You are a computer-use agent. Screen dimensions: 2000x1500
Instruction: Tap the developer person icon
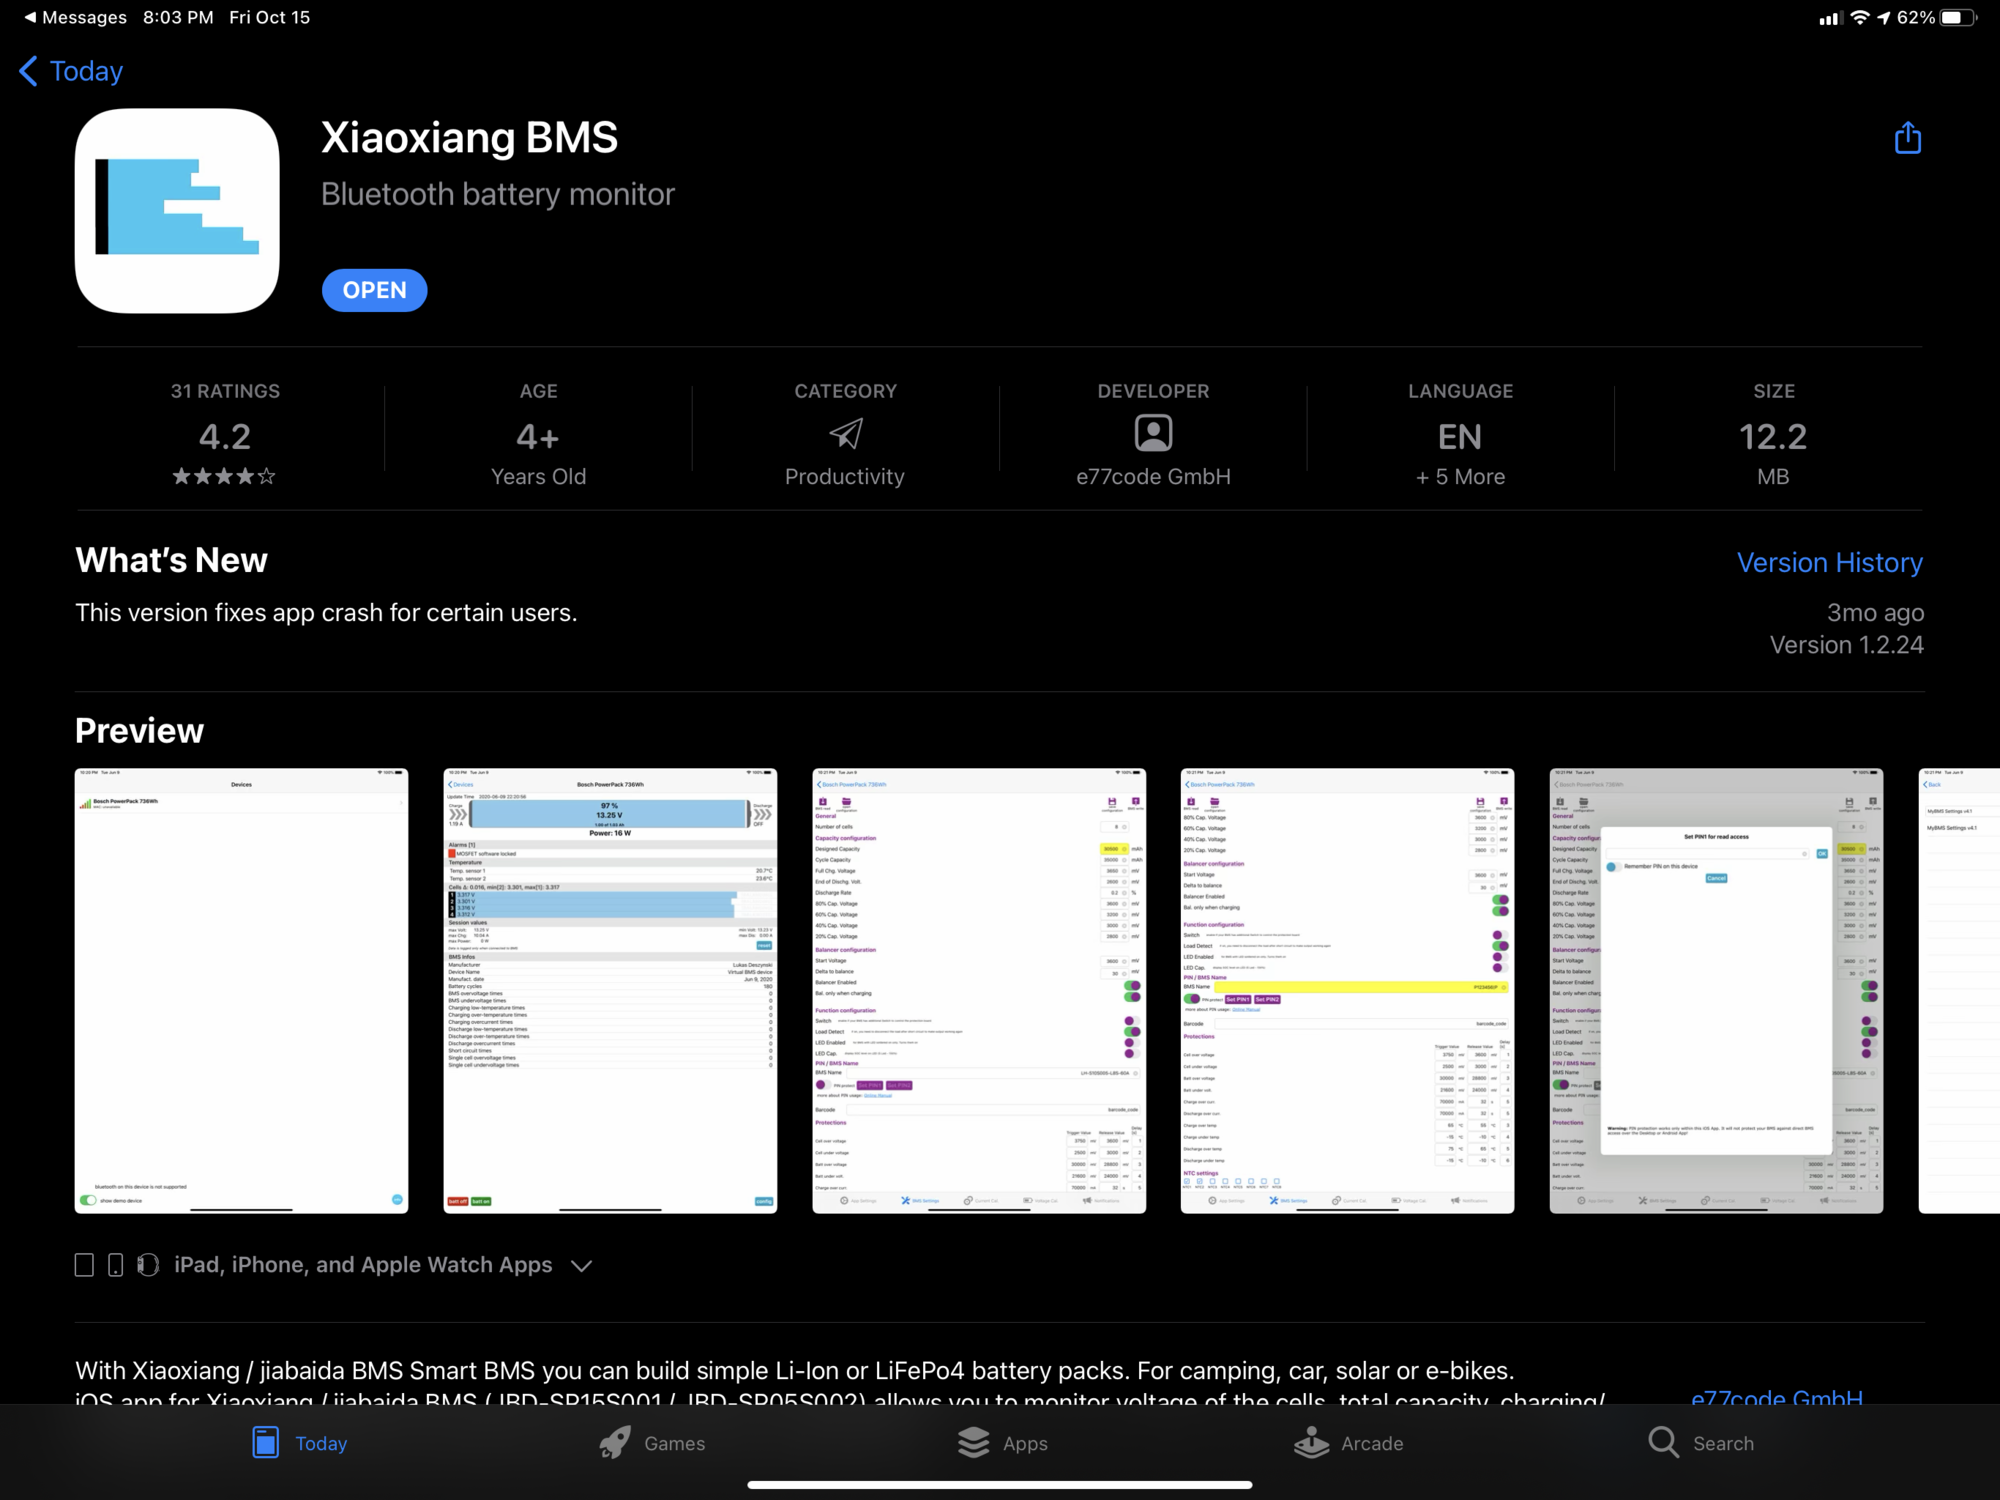[x=1153, y=433]
